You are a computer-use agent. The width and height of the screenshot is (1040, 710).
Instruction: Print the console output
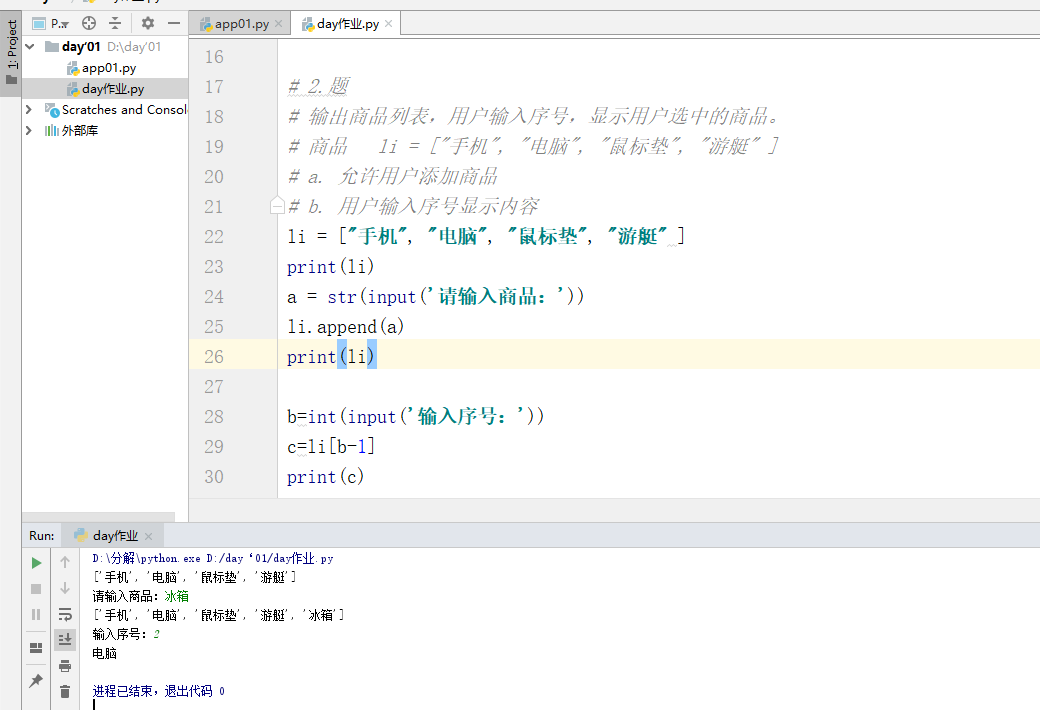(64, 664)
